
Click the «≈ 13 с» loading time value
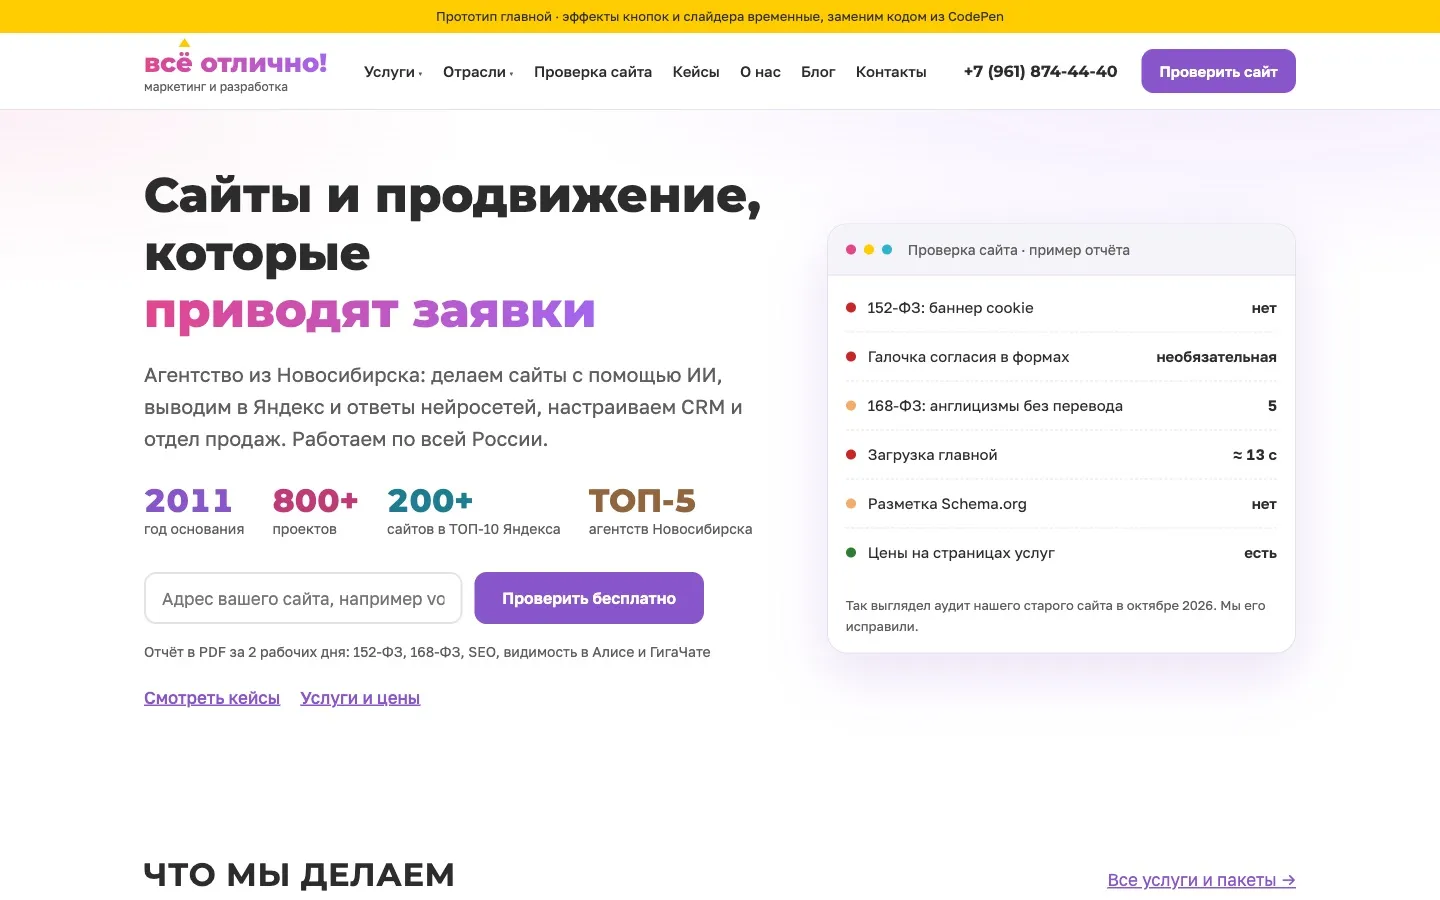(x=1255, y=455)
